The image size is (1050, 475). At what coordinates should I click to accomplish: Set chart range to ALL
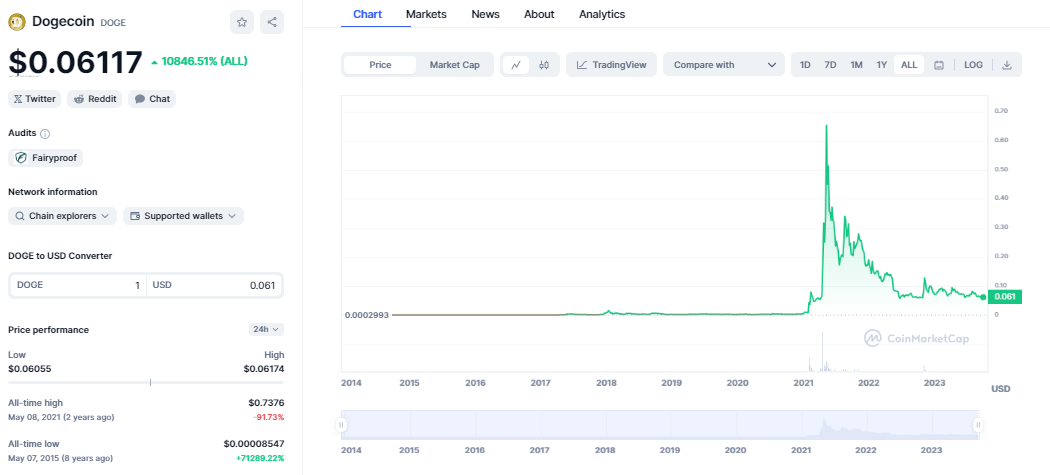[x=909, y=65]
